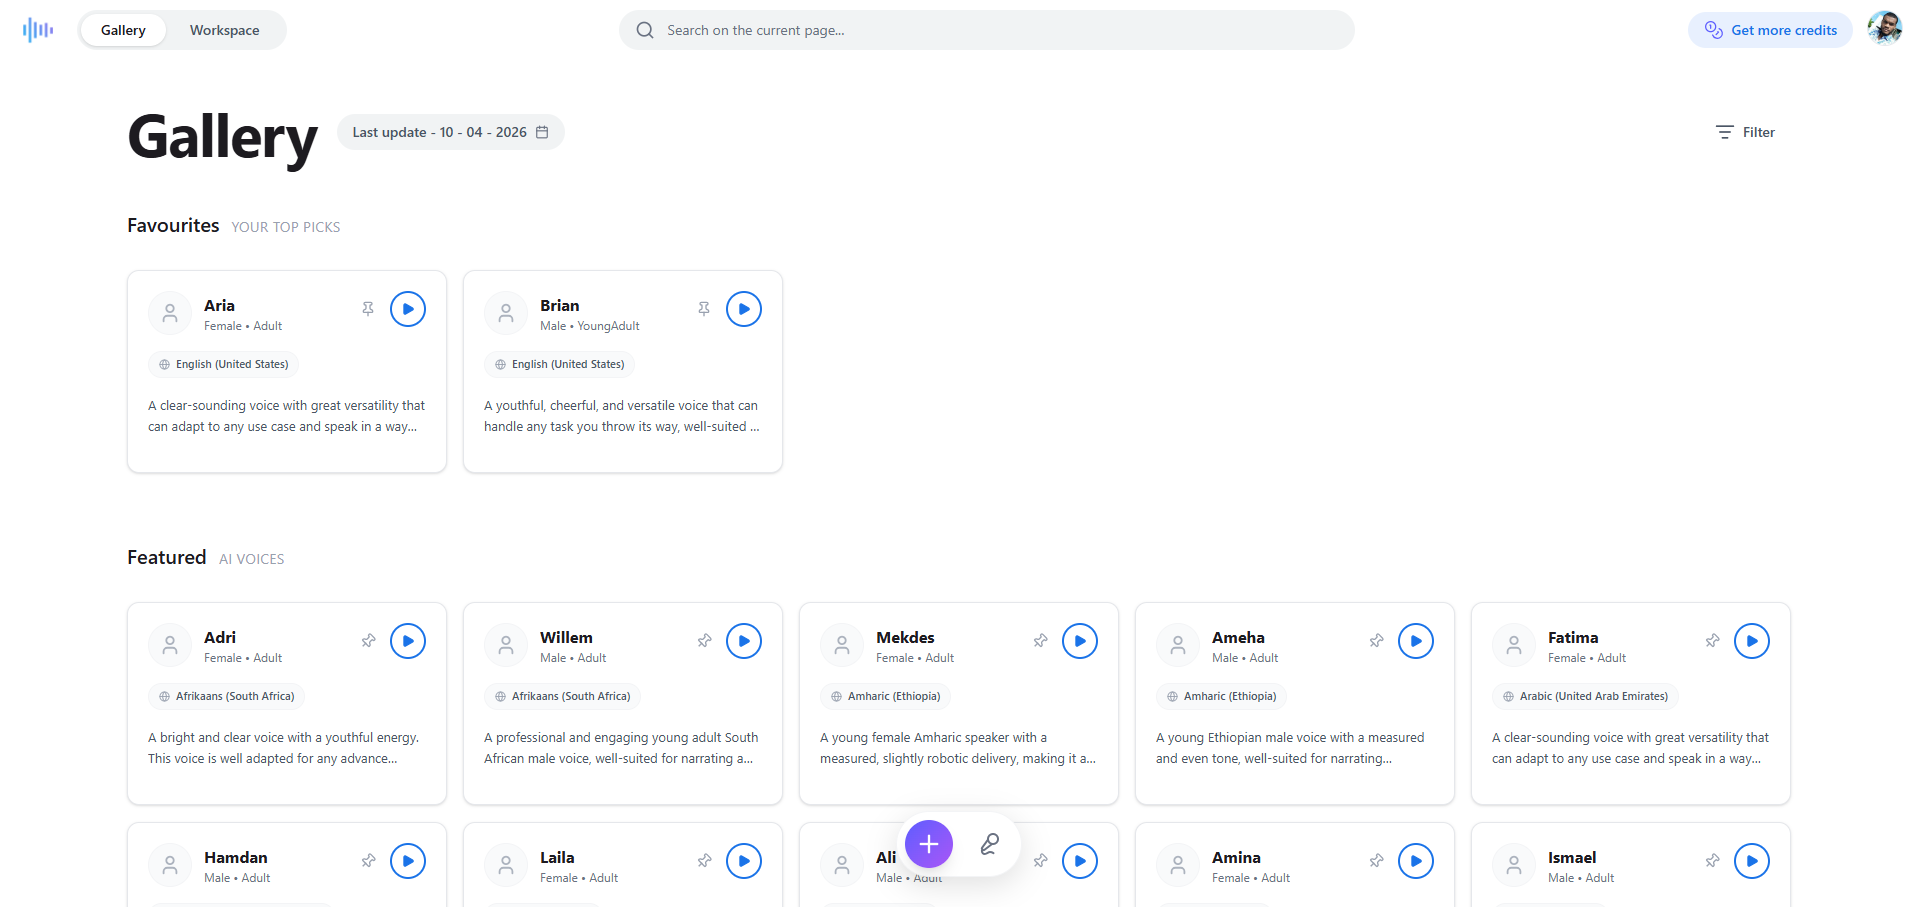The height and width of the screenshot is (907, 1918).
Task: Unpin Brian from favourites
Action: [x=704, y=309]
